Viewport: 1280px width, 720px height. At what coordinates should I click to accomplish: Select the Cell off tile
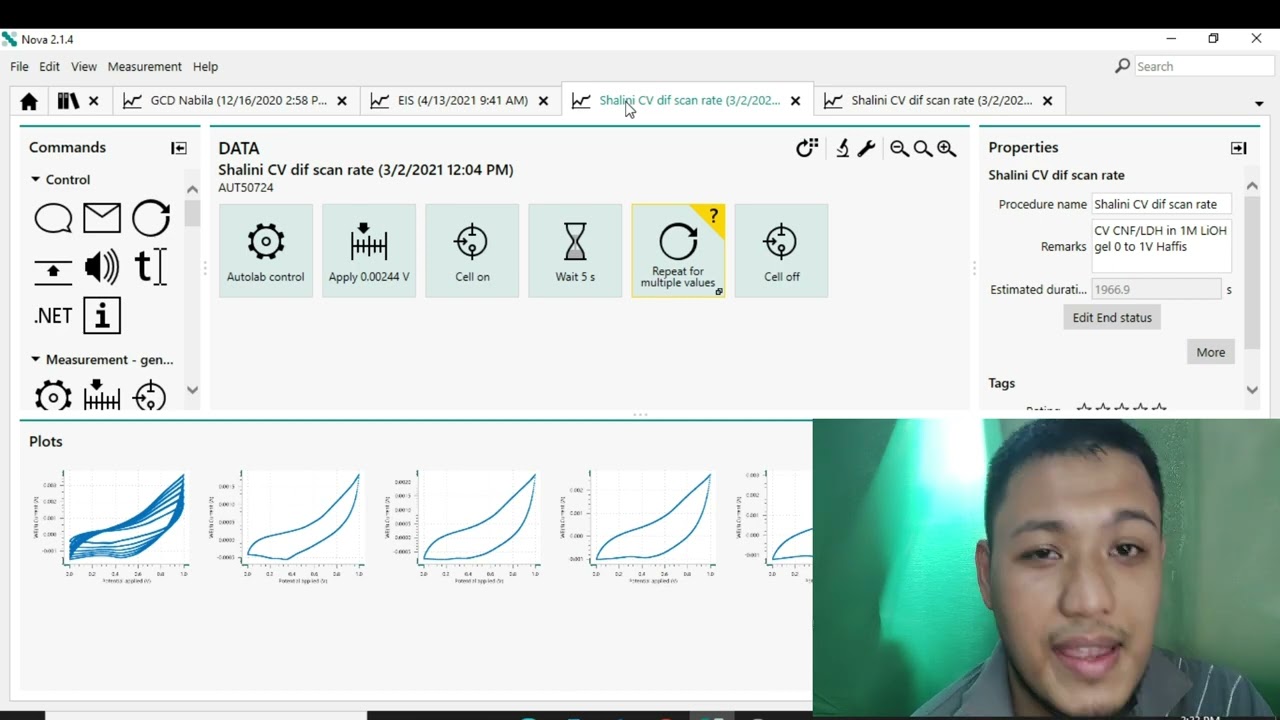pyautogui.click(x=781, y=251)
